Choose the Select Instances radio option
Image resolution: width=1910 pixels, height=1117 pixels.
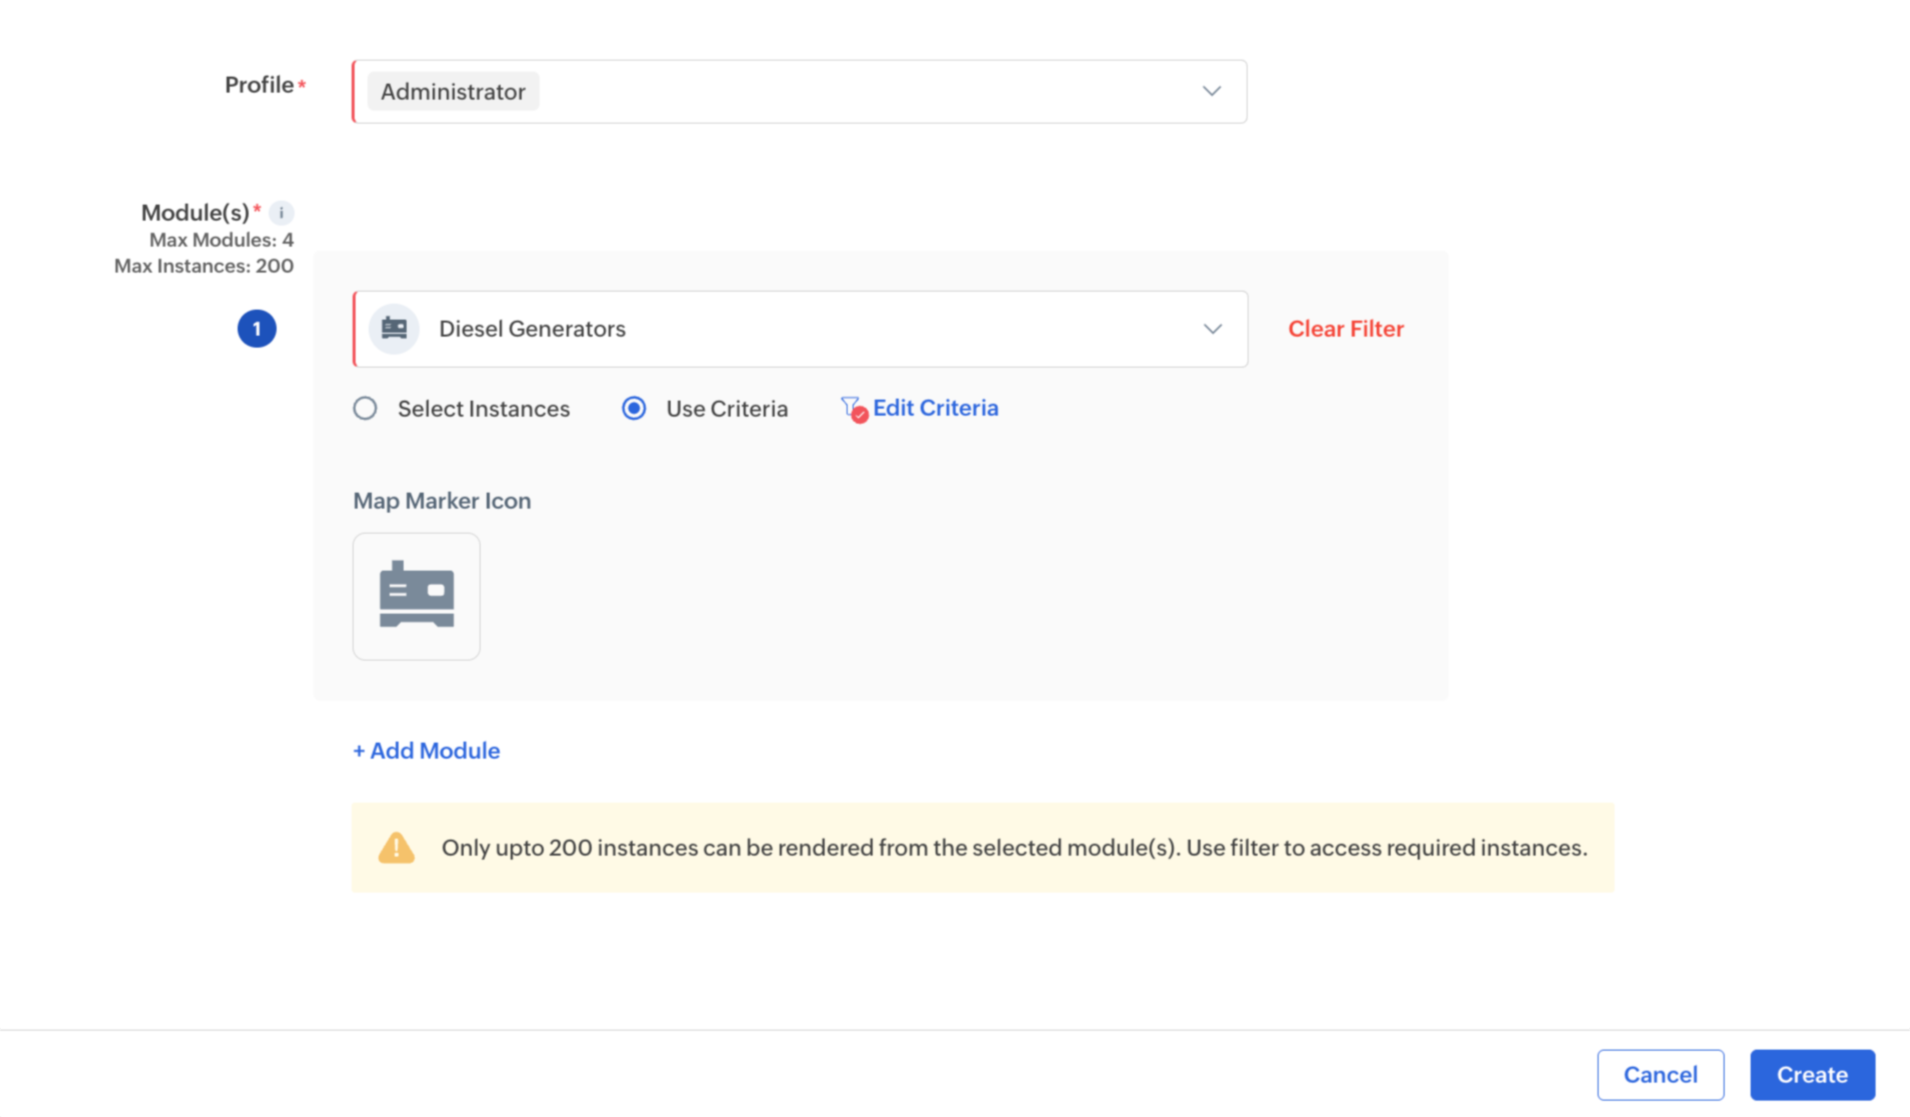365,408
